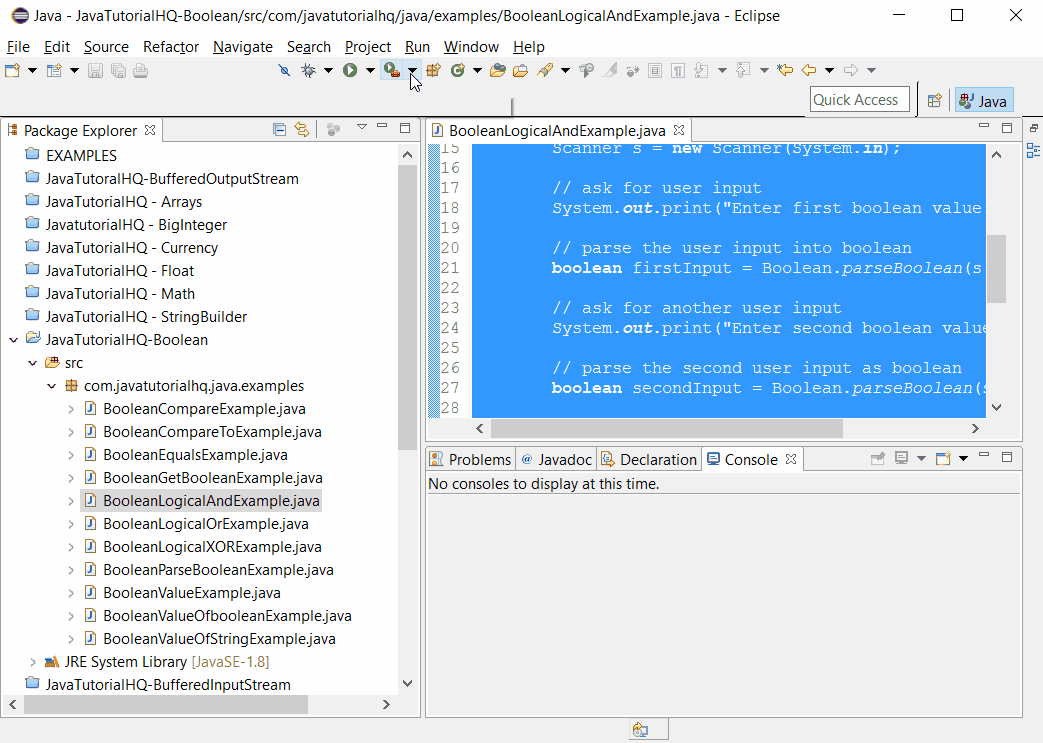Toggle Mark Occurrences highlighter icon

pos(610,70)
